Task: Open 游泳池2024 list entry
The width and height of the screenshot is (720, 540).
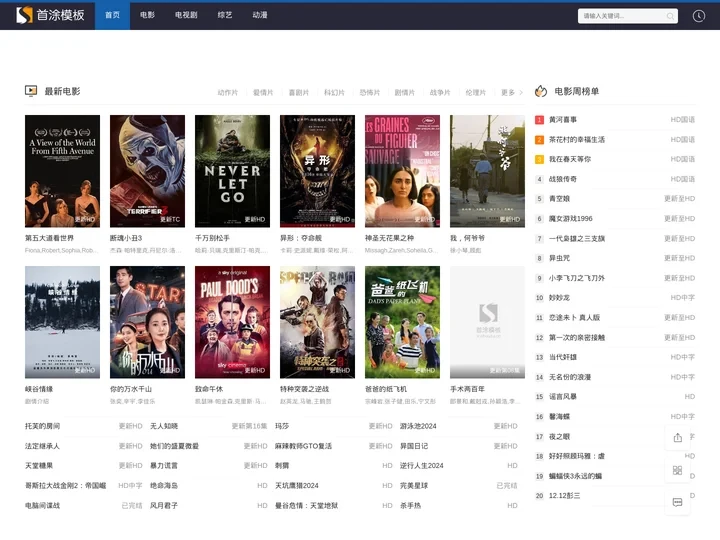Action: [418, 426]
